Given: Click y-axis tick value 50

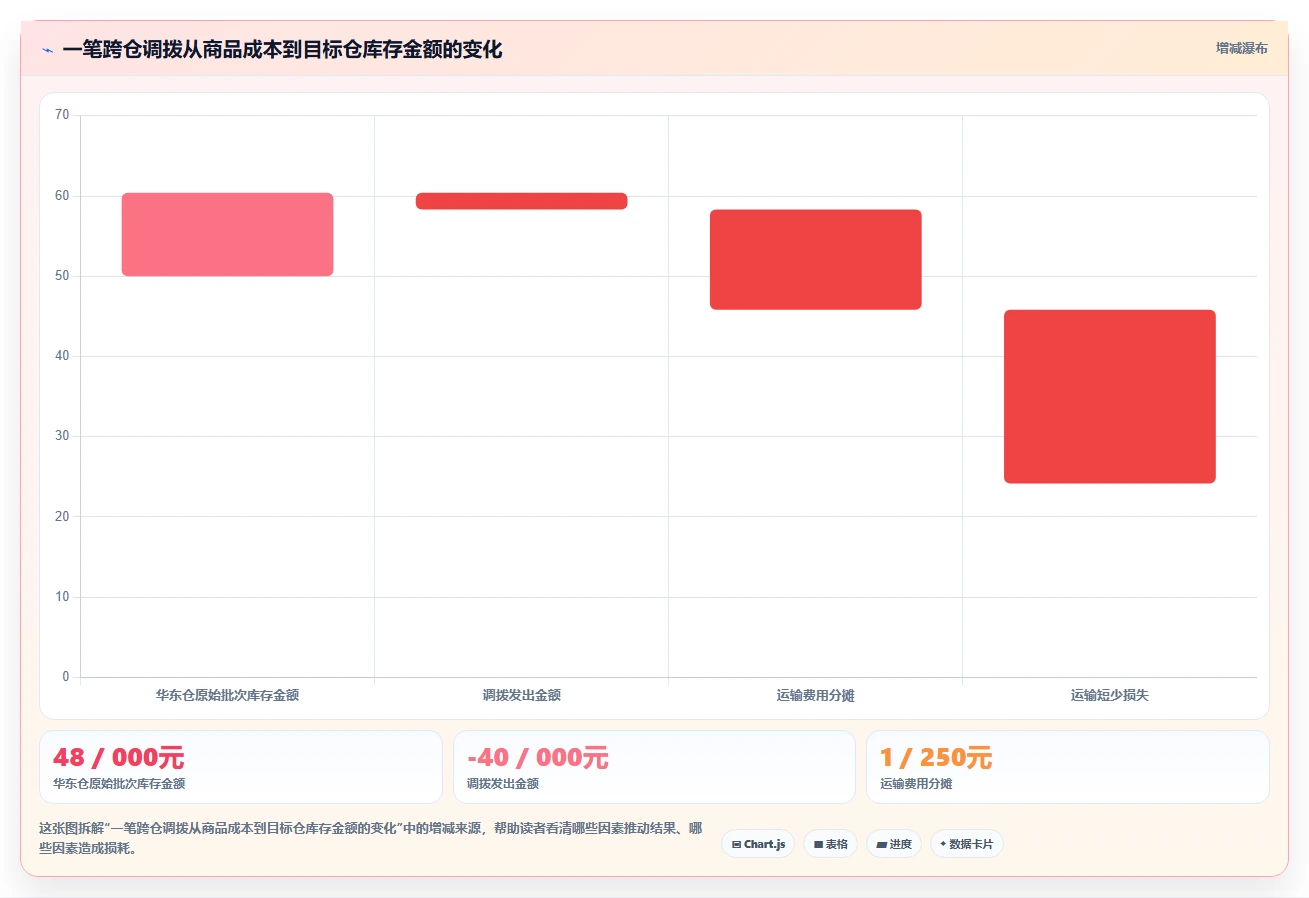Looking at the screenshot, I should click(62, 276).
